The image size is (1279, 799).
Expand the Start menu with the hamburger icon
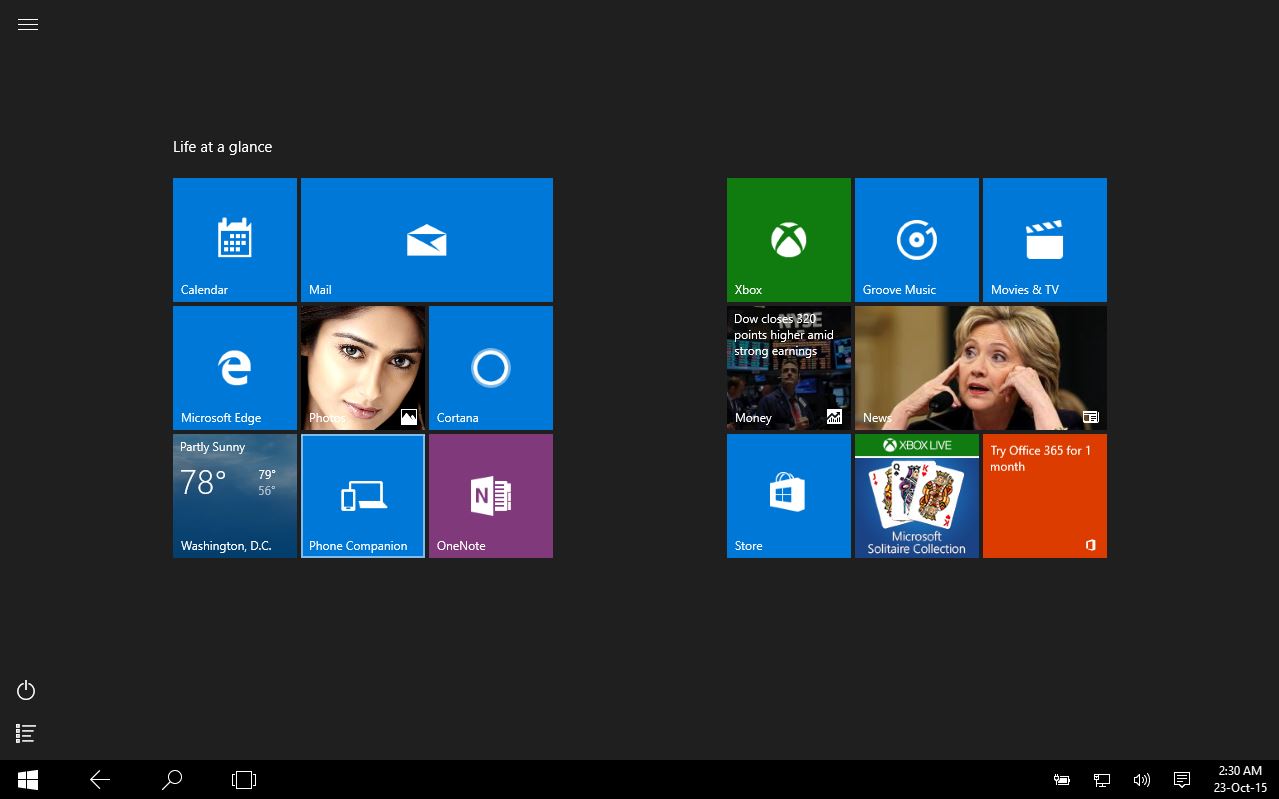[27, 24]
